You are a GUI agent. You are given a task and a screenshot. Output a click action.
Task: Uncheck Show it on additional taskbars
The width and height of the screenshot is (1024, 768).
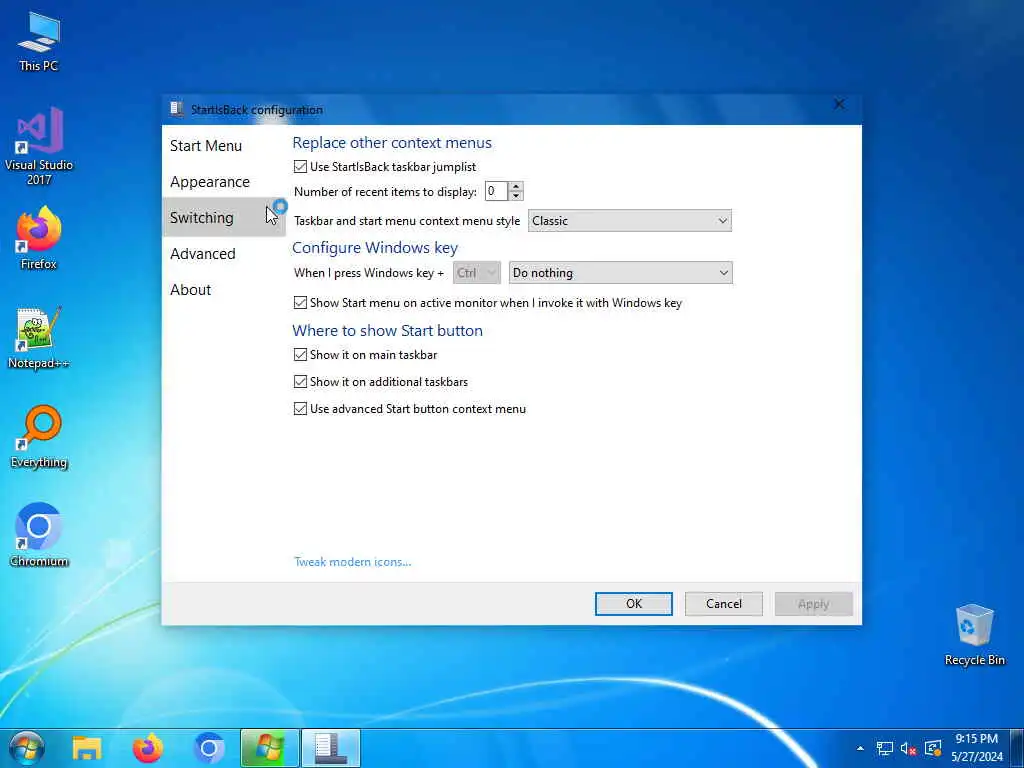click(x=300, y=381)
